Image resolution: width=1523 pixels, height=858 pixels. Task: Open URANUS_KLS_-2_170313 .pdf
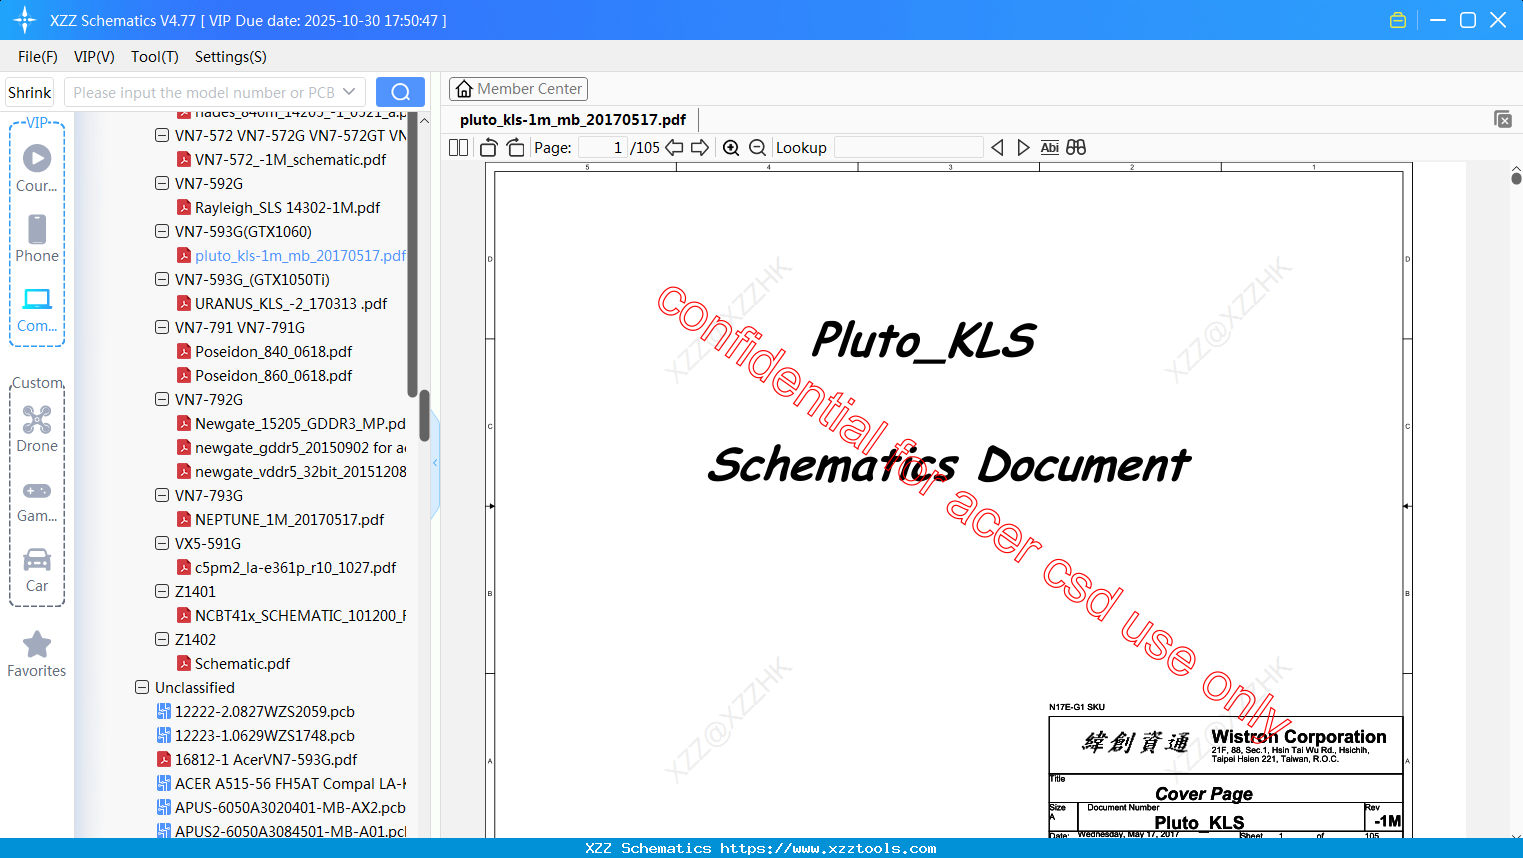291,303
